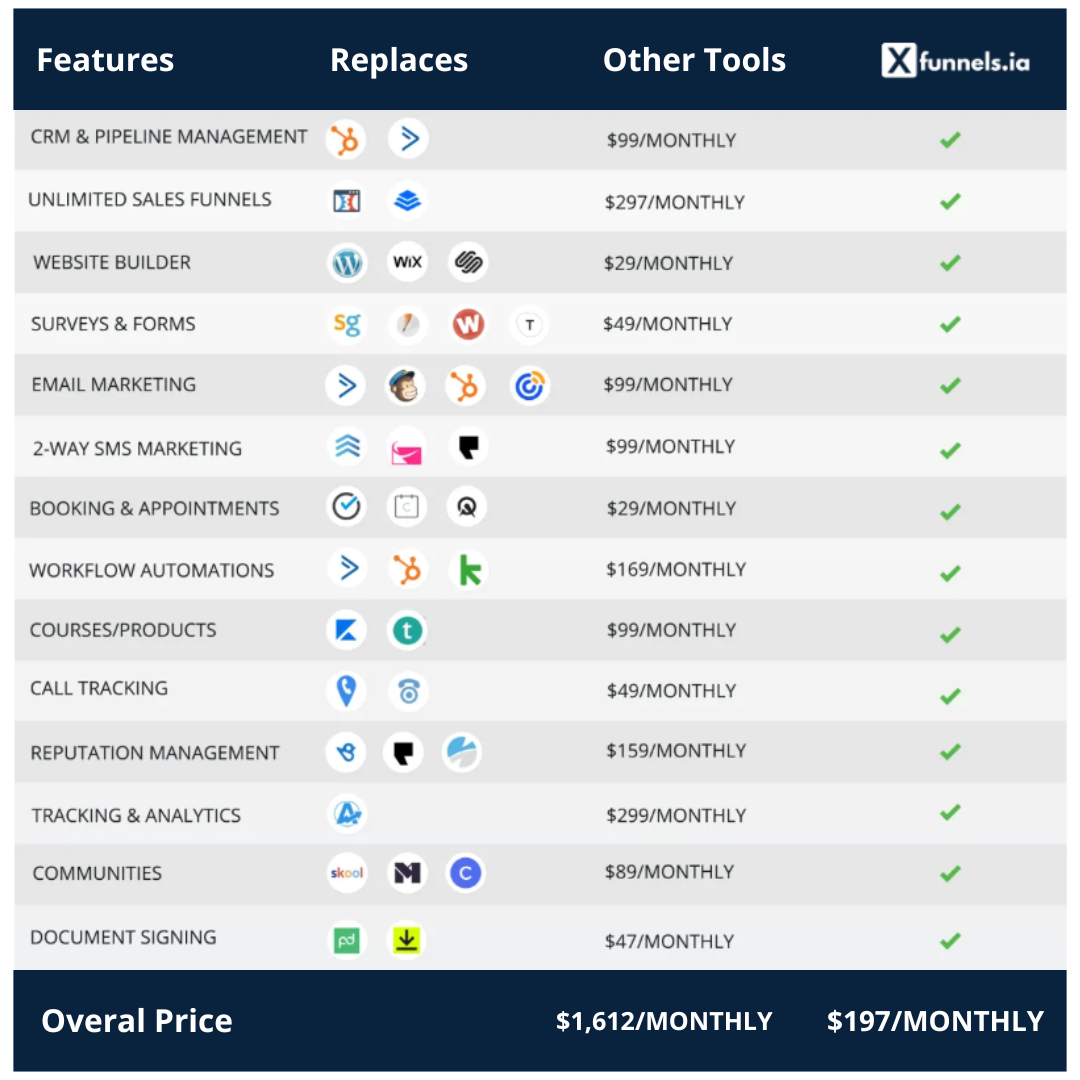
Task: Select the Other Tools column header
Action: [694, 60]
